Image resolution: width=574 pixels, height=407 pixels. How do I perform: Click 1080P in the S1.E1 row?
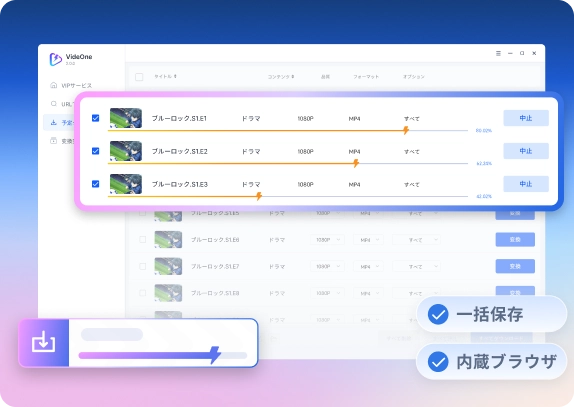[x=305, y=119]
